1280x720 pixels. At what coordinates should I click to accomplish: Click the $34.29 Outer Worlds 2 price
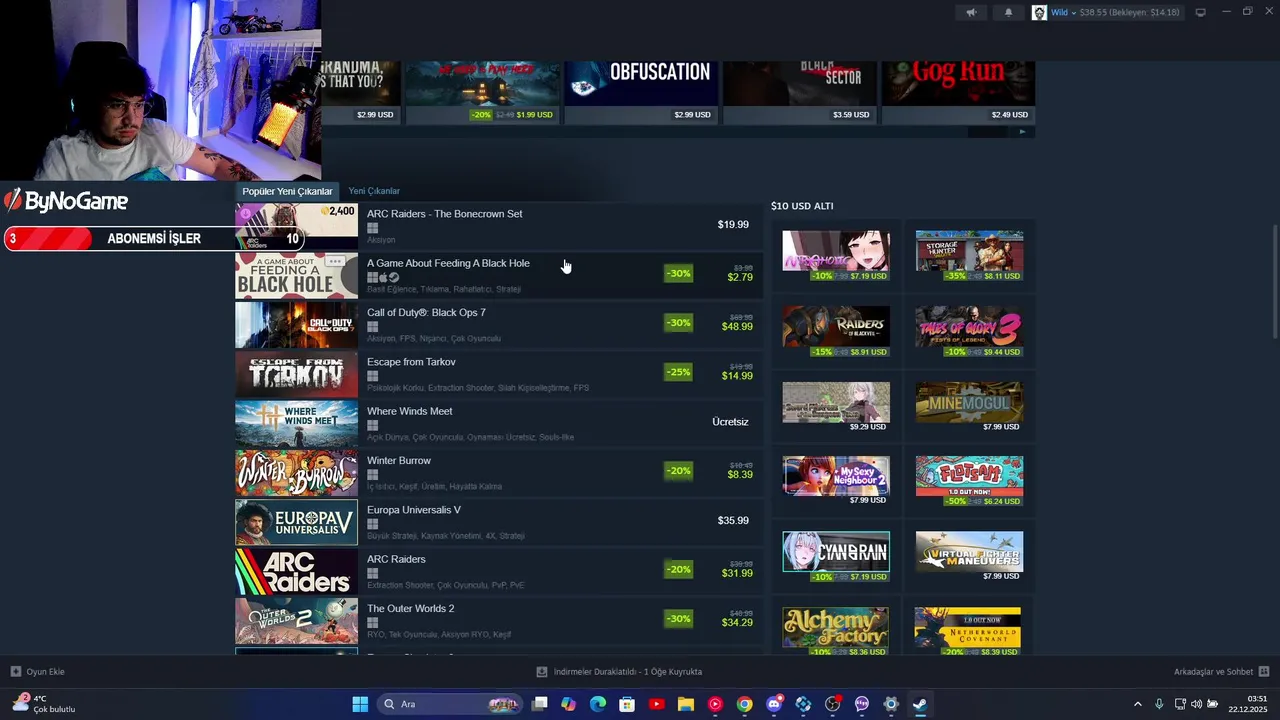pos(738,623)
